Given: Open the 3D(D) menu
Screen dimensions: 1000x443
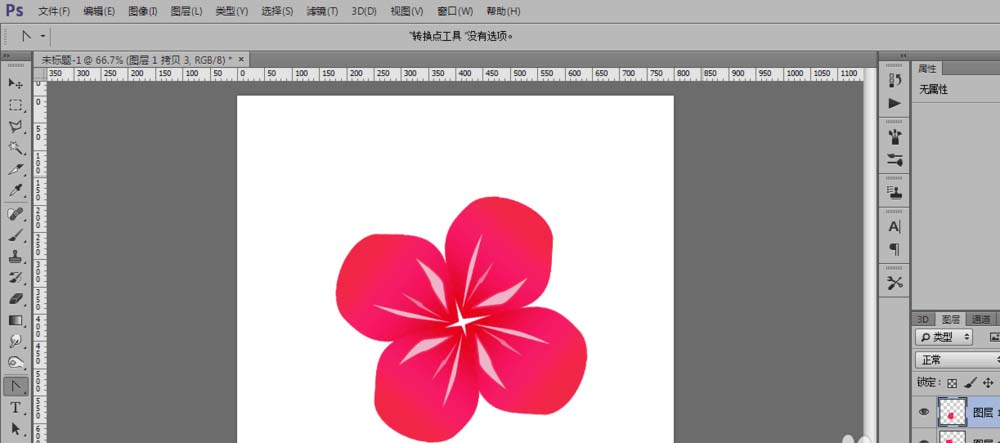Looking at the screenshot, I should tap(364, 11).
